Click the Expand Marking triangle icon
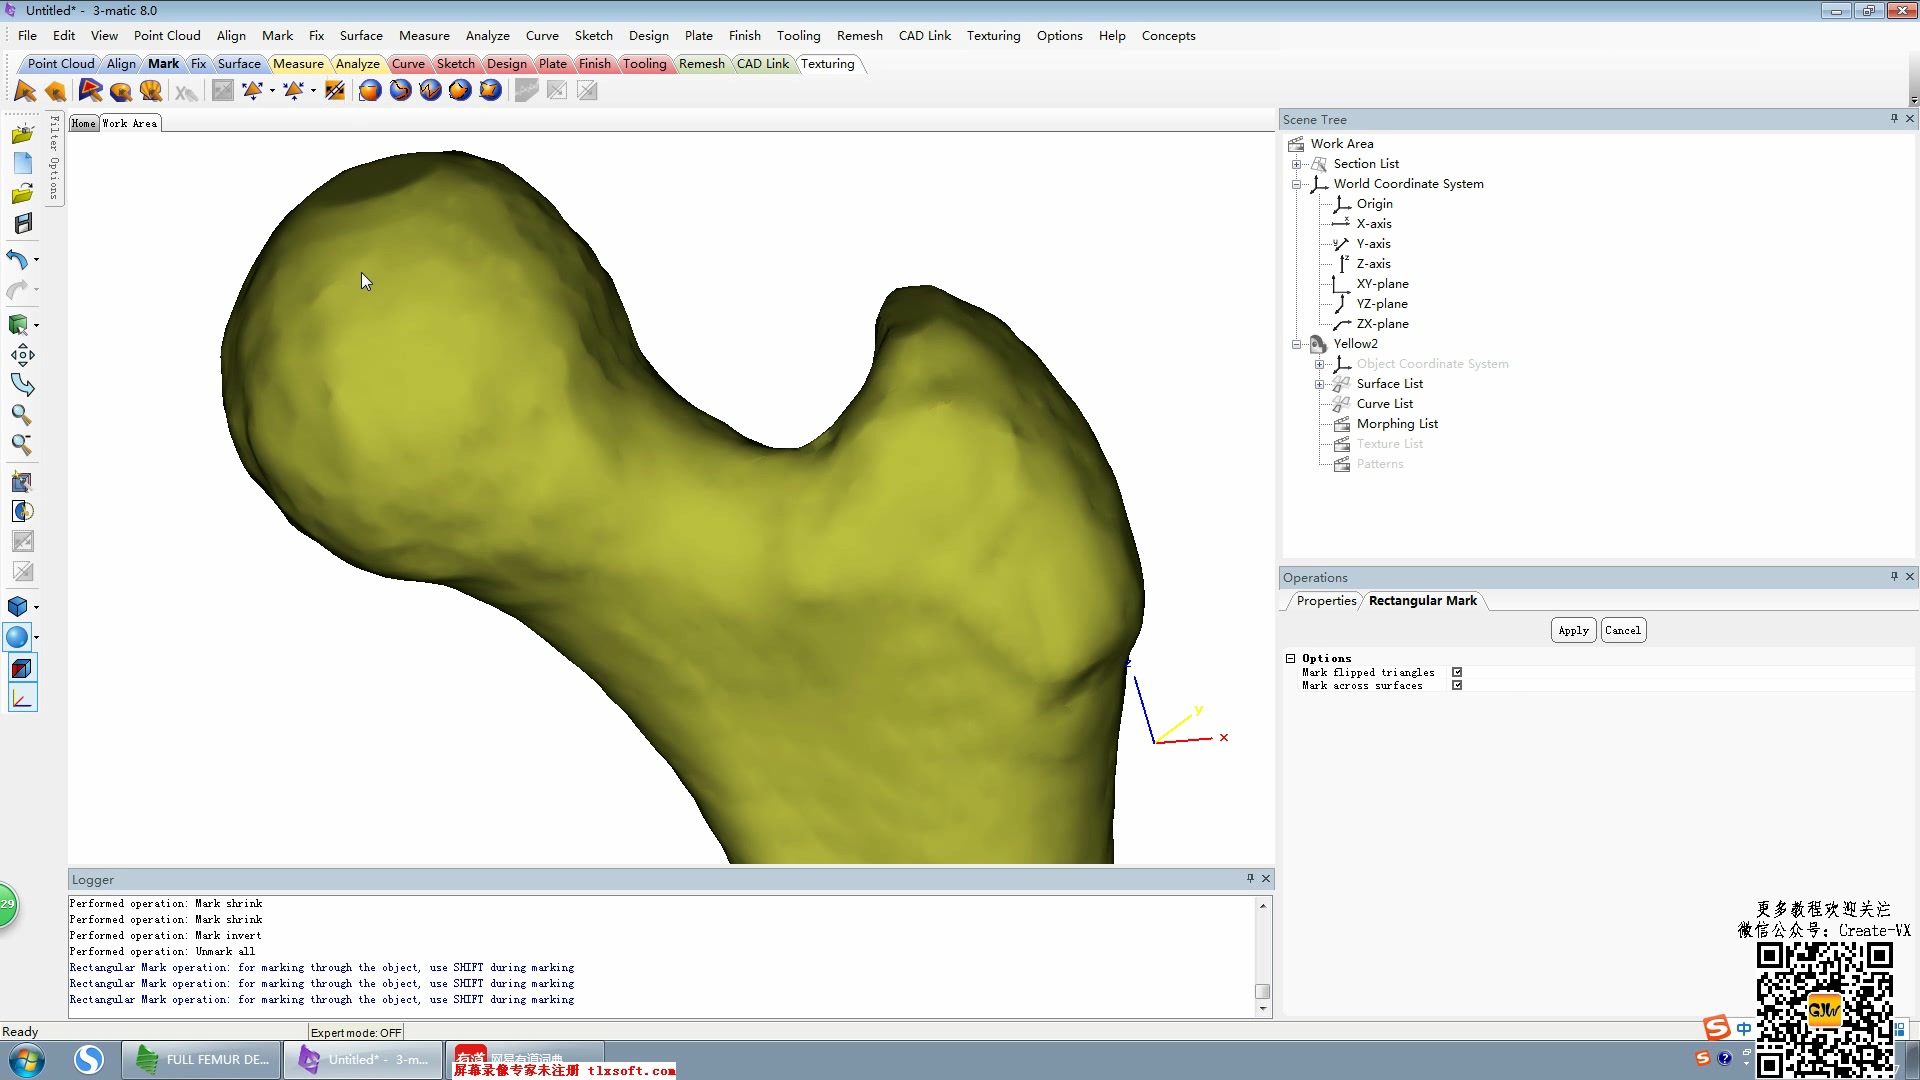 click(252, 91)
